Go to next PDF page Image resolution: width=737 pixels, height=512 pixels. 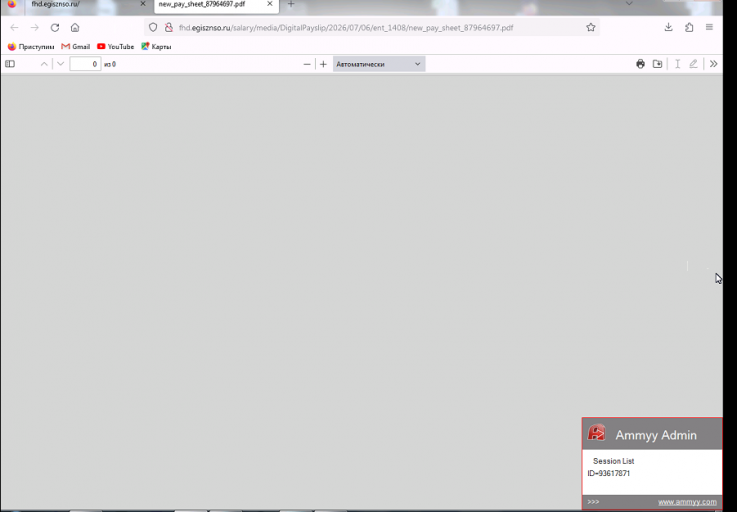click(x=60, y=64)
